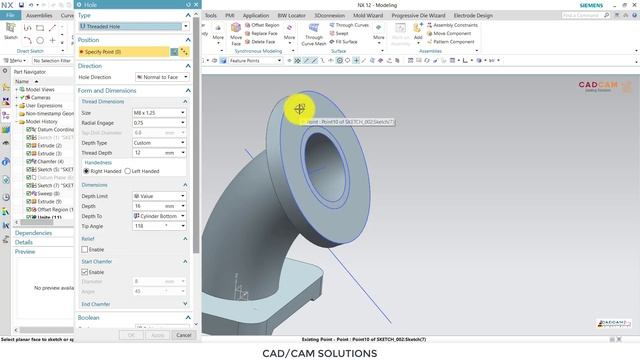Click the point constructor icon beside Specify Point
Image resolution: width=640 pixels, height=360 pixels.
tap(184, 52)
